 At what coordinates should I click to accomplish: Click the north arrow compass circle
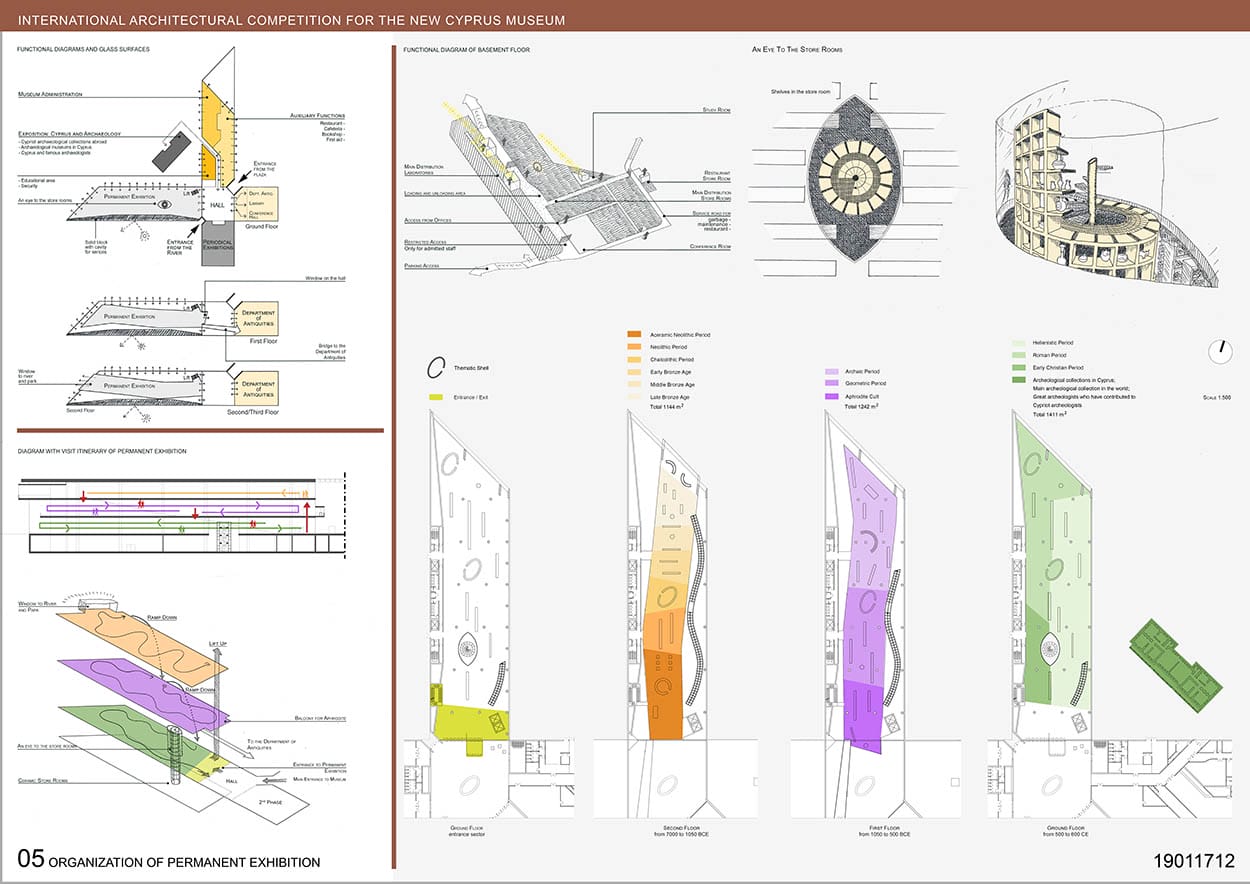click(x=1218, y=352)
